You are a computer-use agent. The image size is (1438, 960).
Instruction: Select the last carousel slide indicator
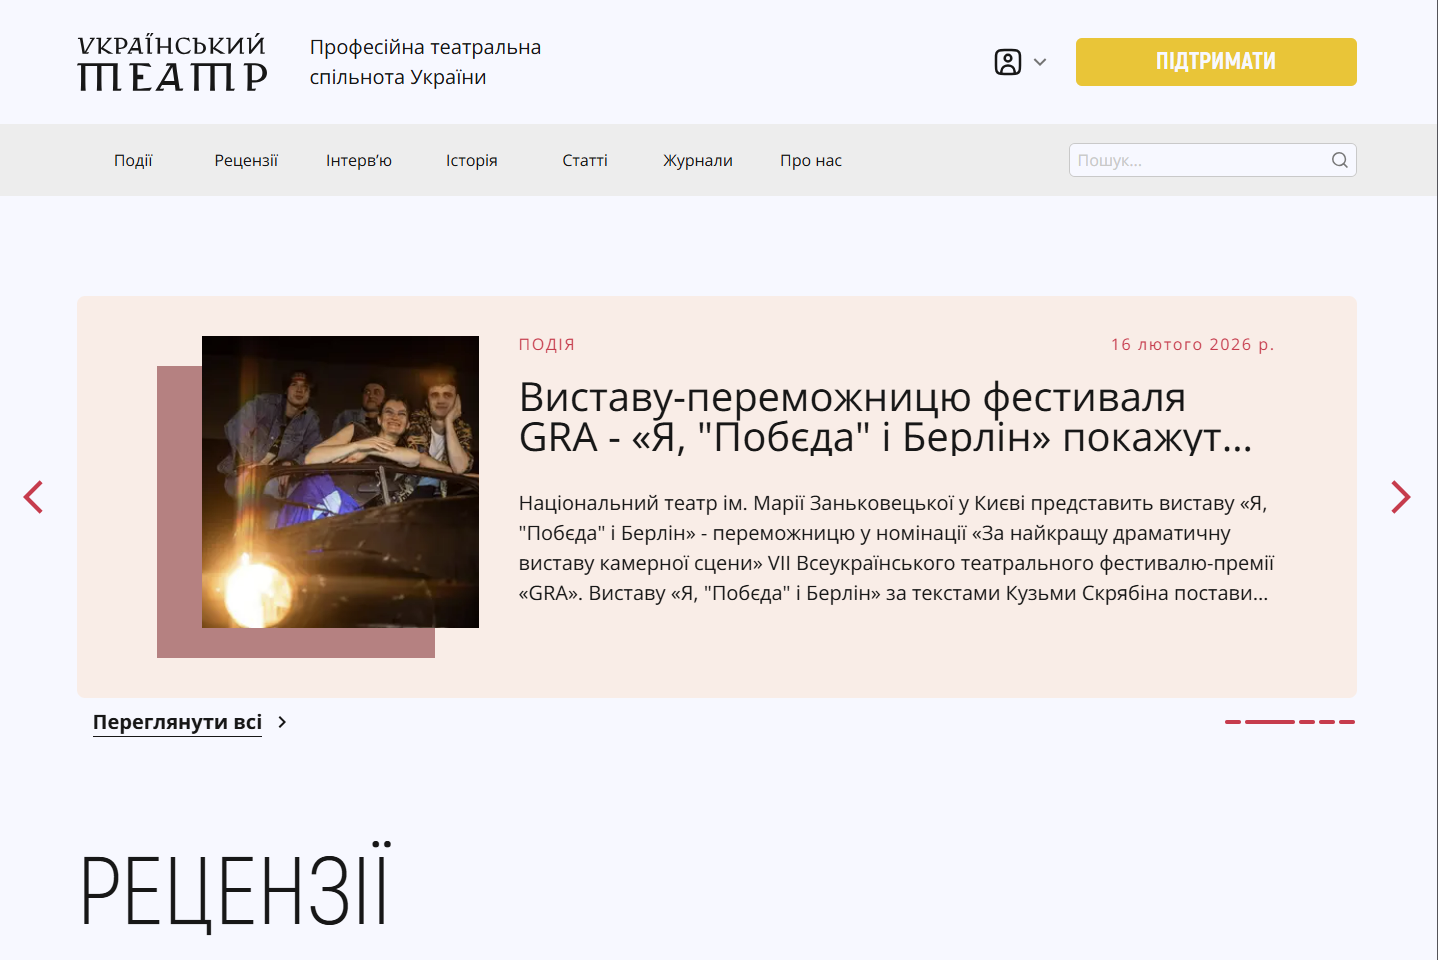[1347, 721]
